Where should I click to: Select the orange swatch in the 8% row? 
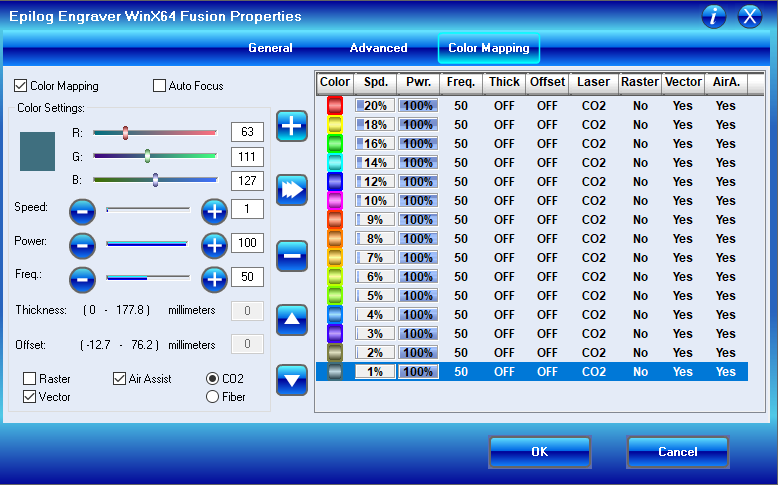point(335,239)
